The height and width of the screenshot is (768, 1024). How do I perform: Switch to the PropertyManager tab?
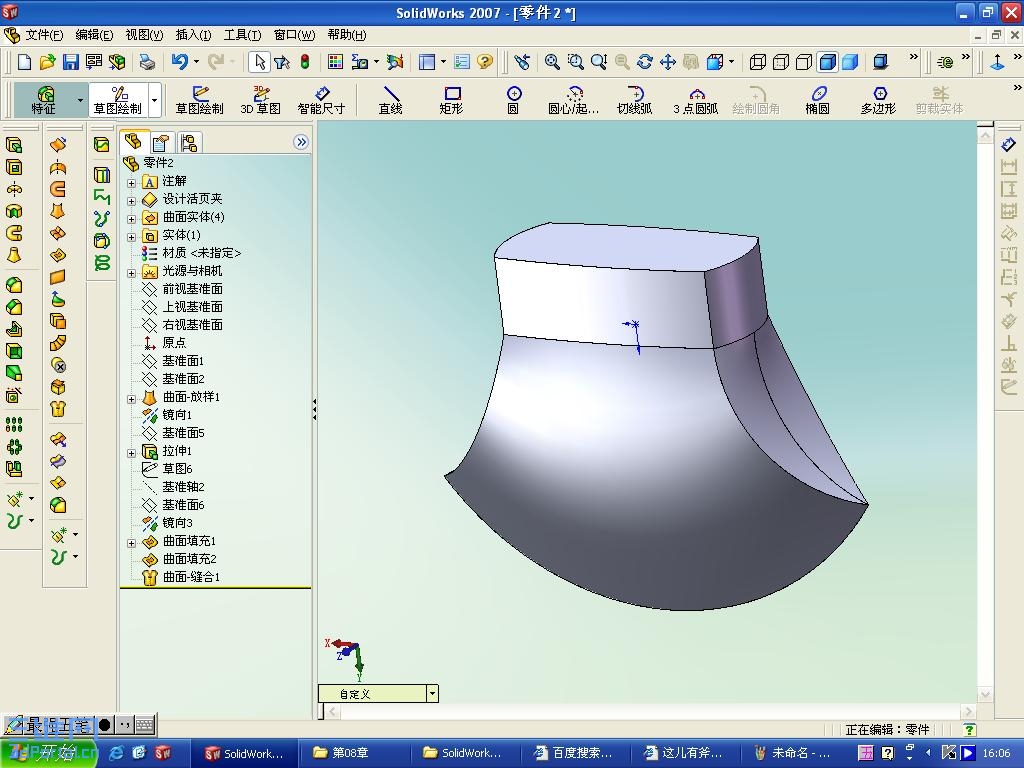[161, 142]
